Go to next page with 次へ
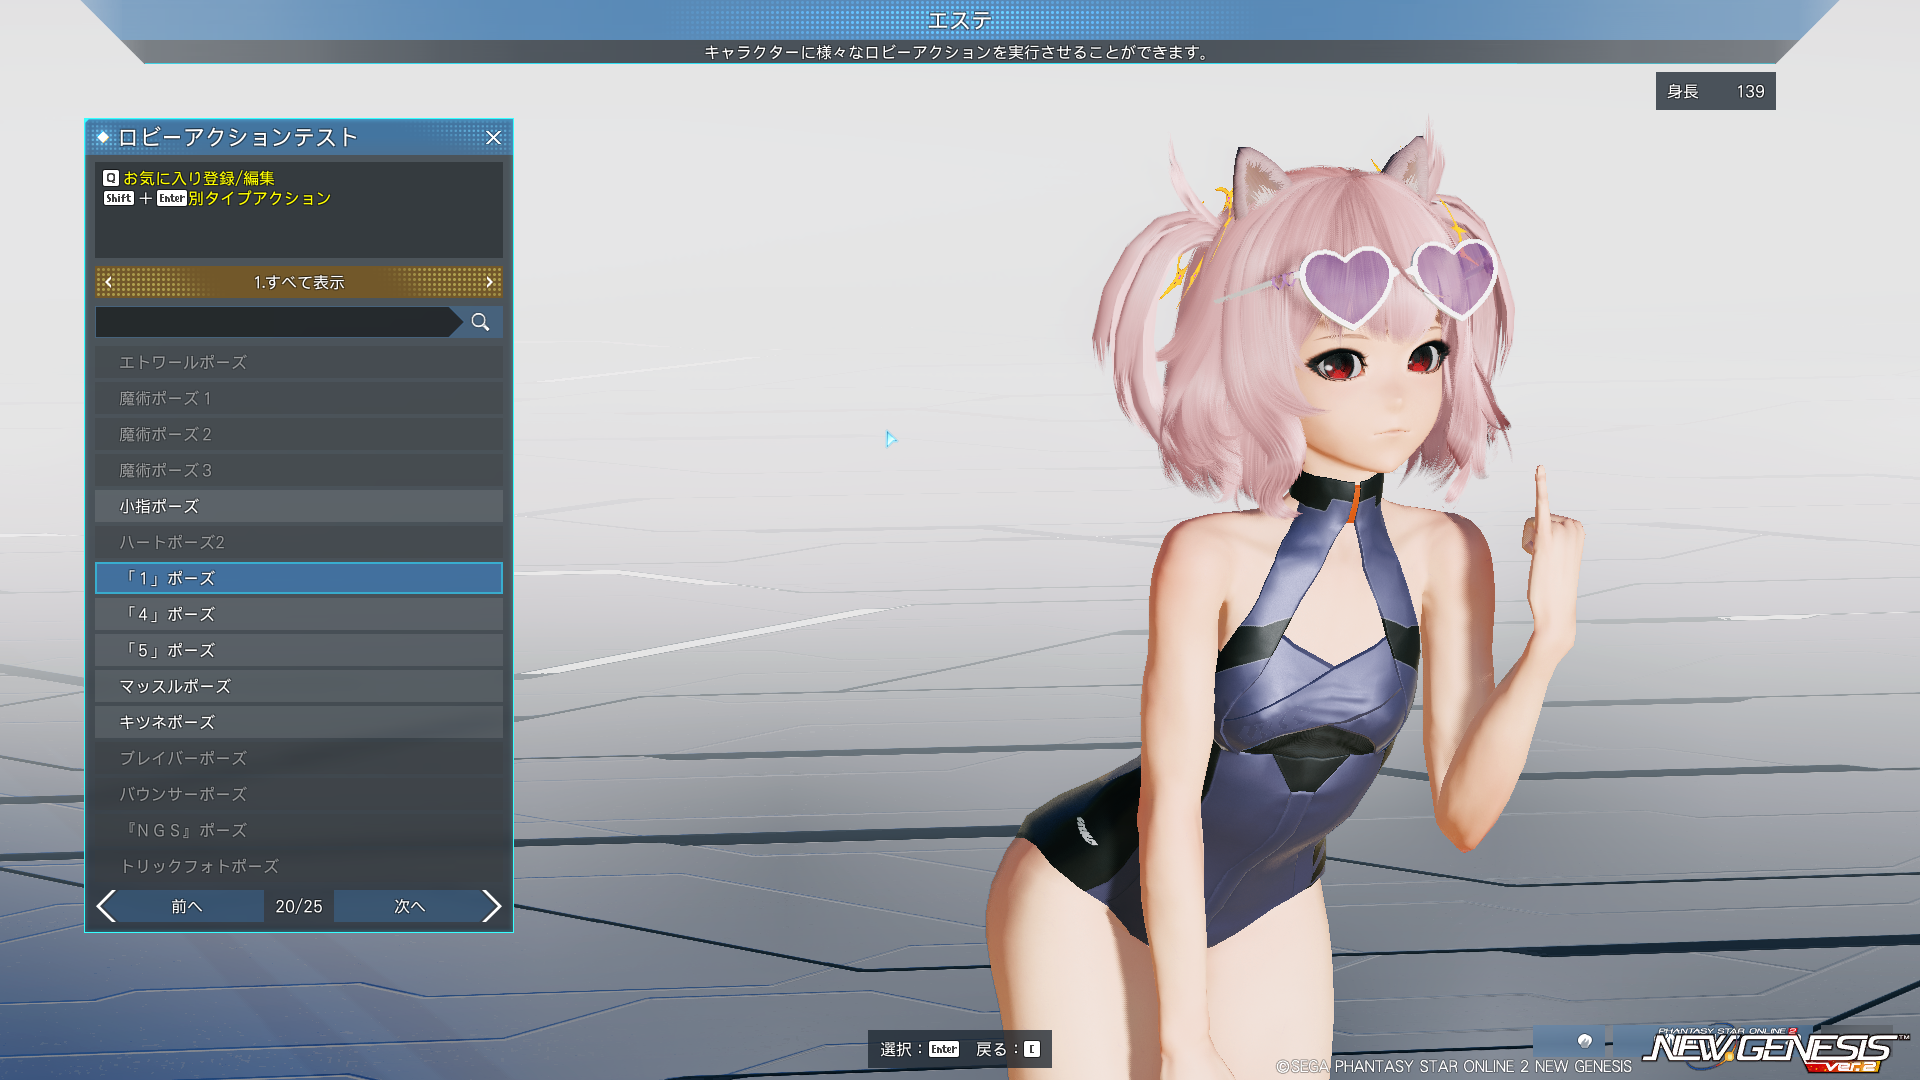This screenshot has height=1080, width=1920. coord(409,906)
